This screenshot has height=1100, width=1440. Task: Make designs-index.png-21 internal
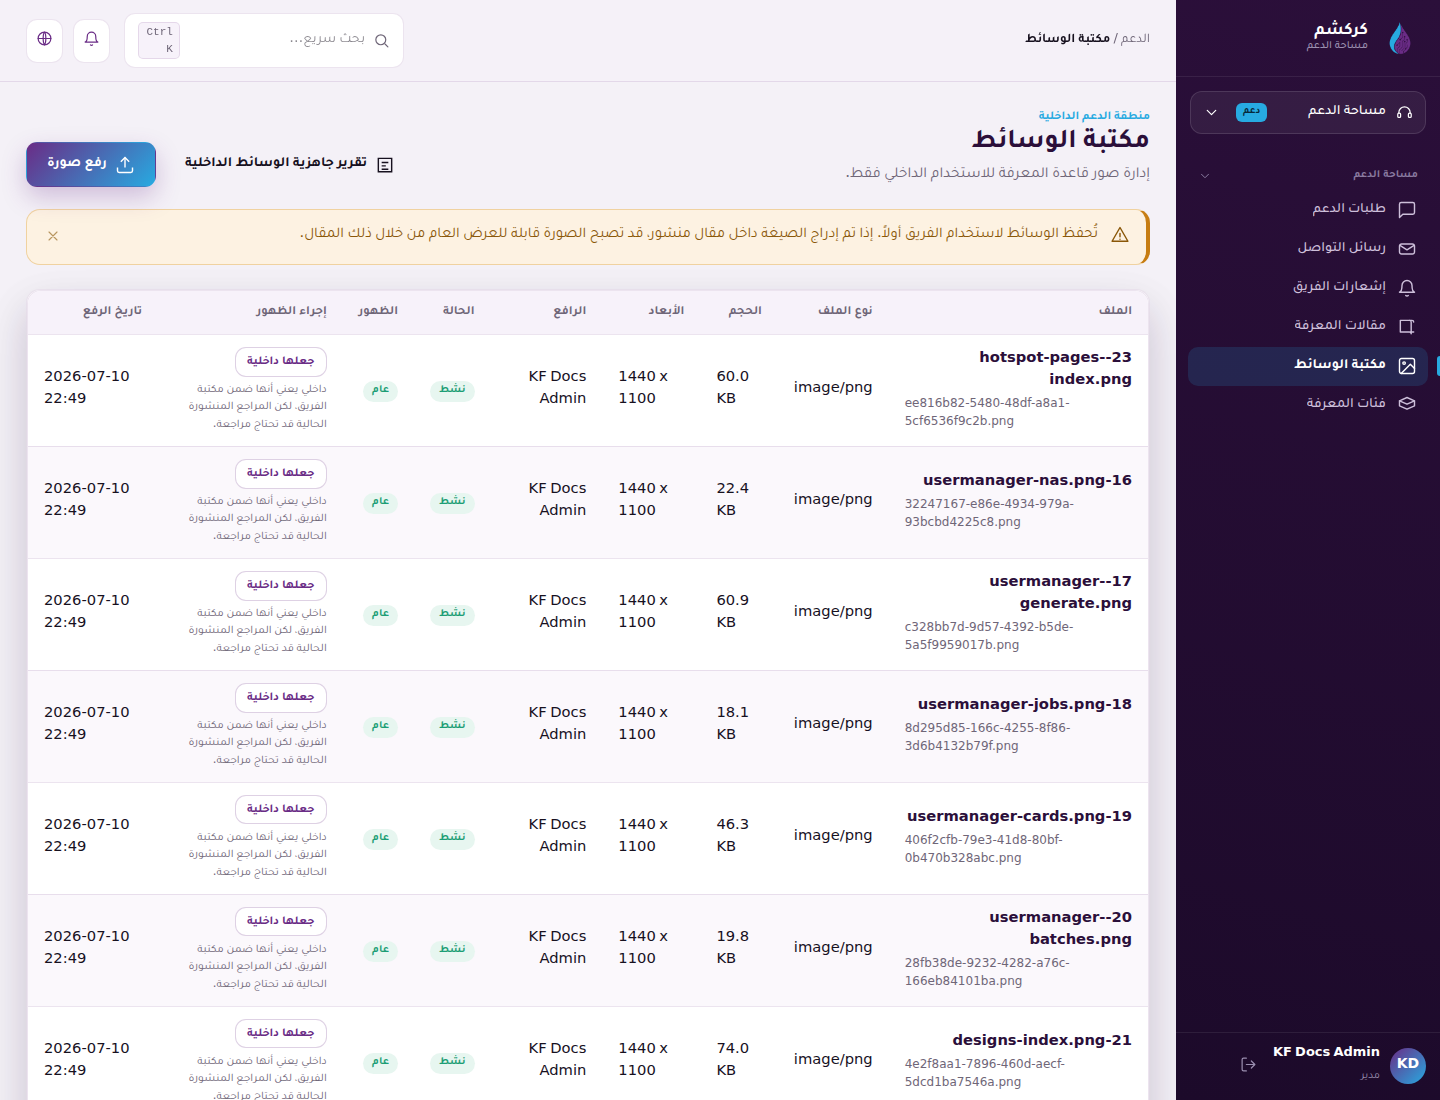pos(281,1033)
